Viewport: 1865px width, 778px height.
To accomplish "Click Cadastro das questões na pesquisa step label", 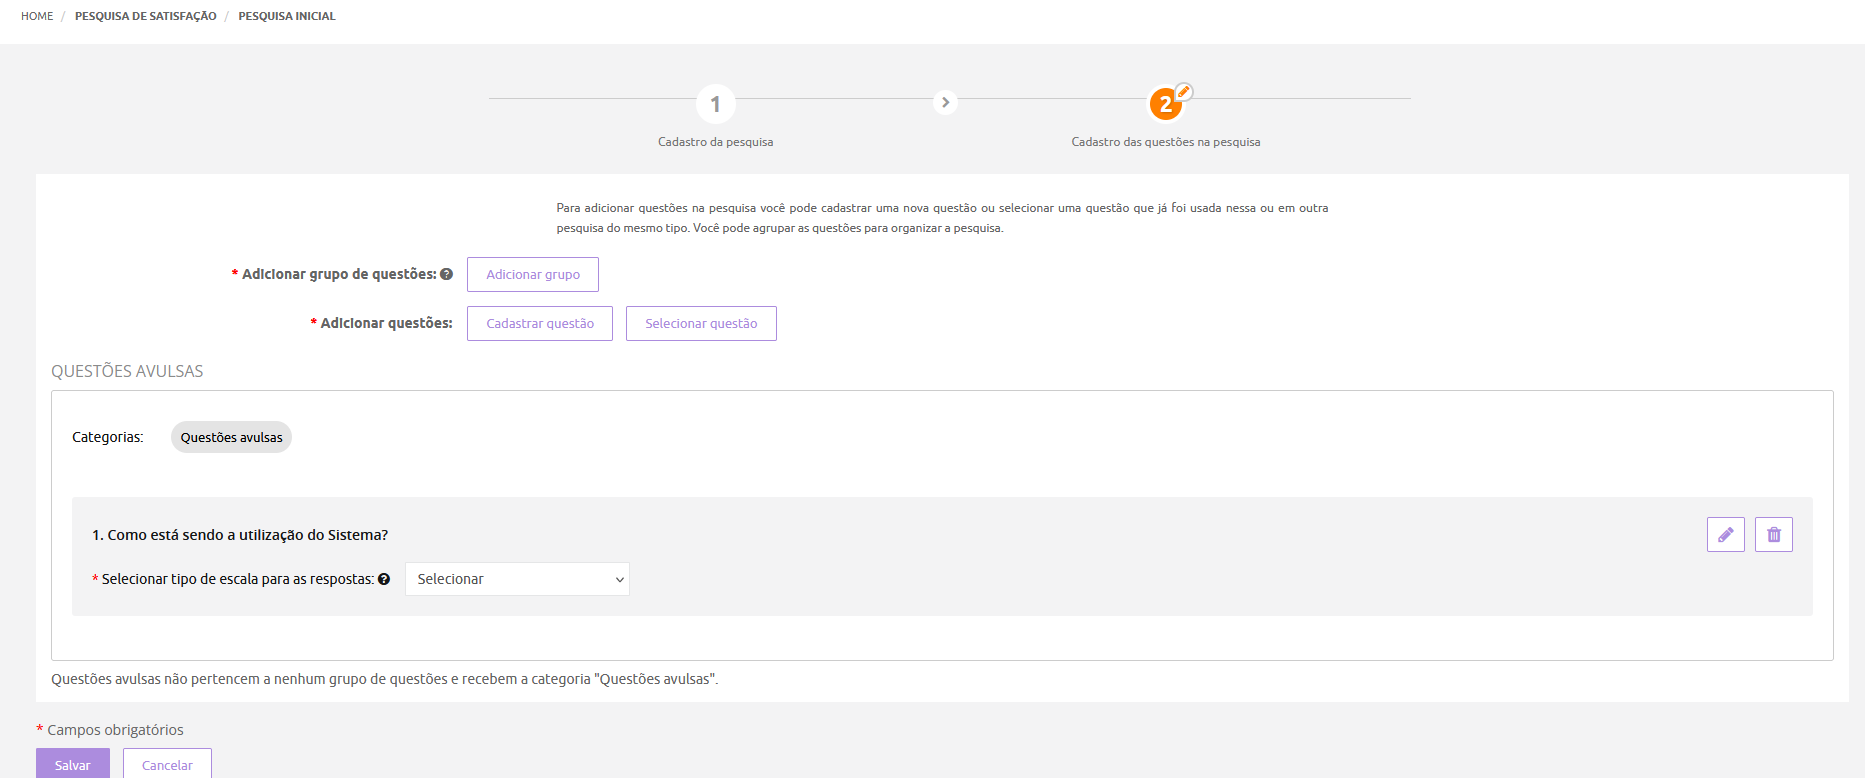I will 1165,142.
